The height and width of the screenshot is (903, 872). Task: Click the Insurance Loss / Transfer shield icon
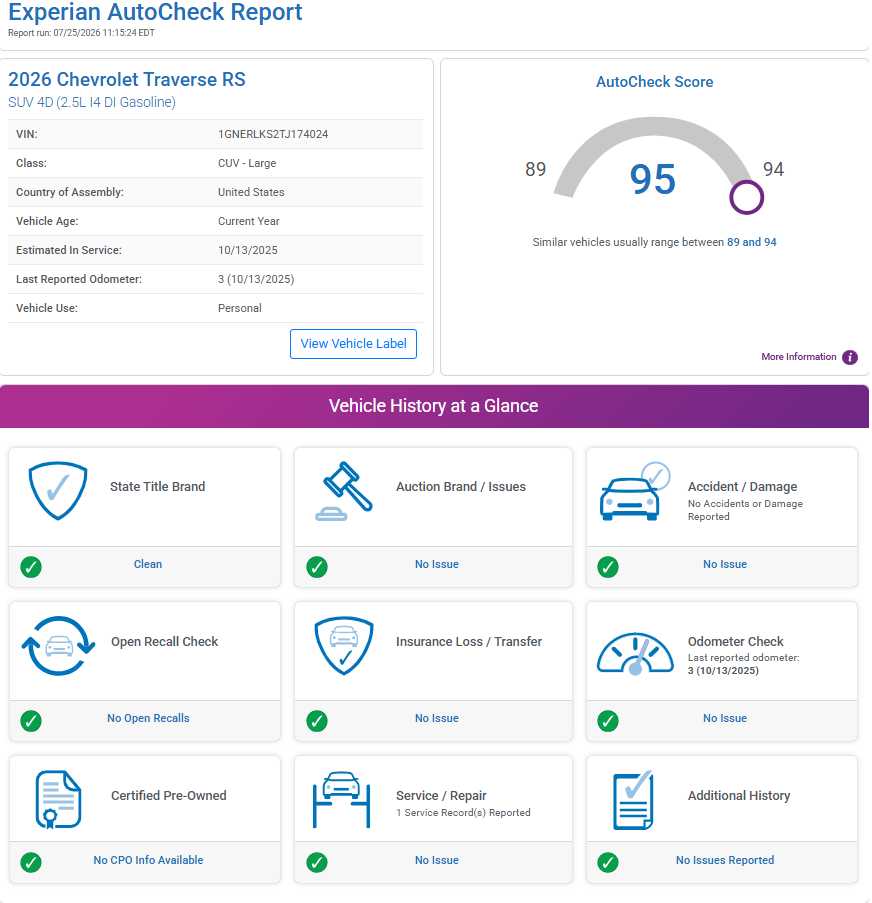point(344,646)
